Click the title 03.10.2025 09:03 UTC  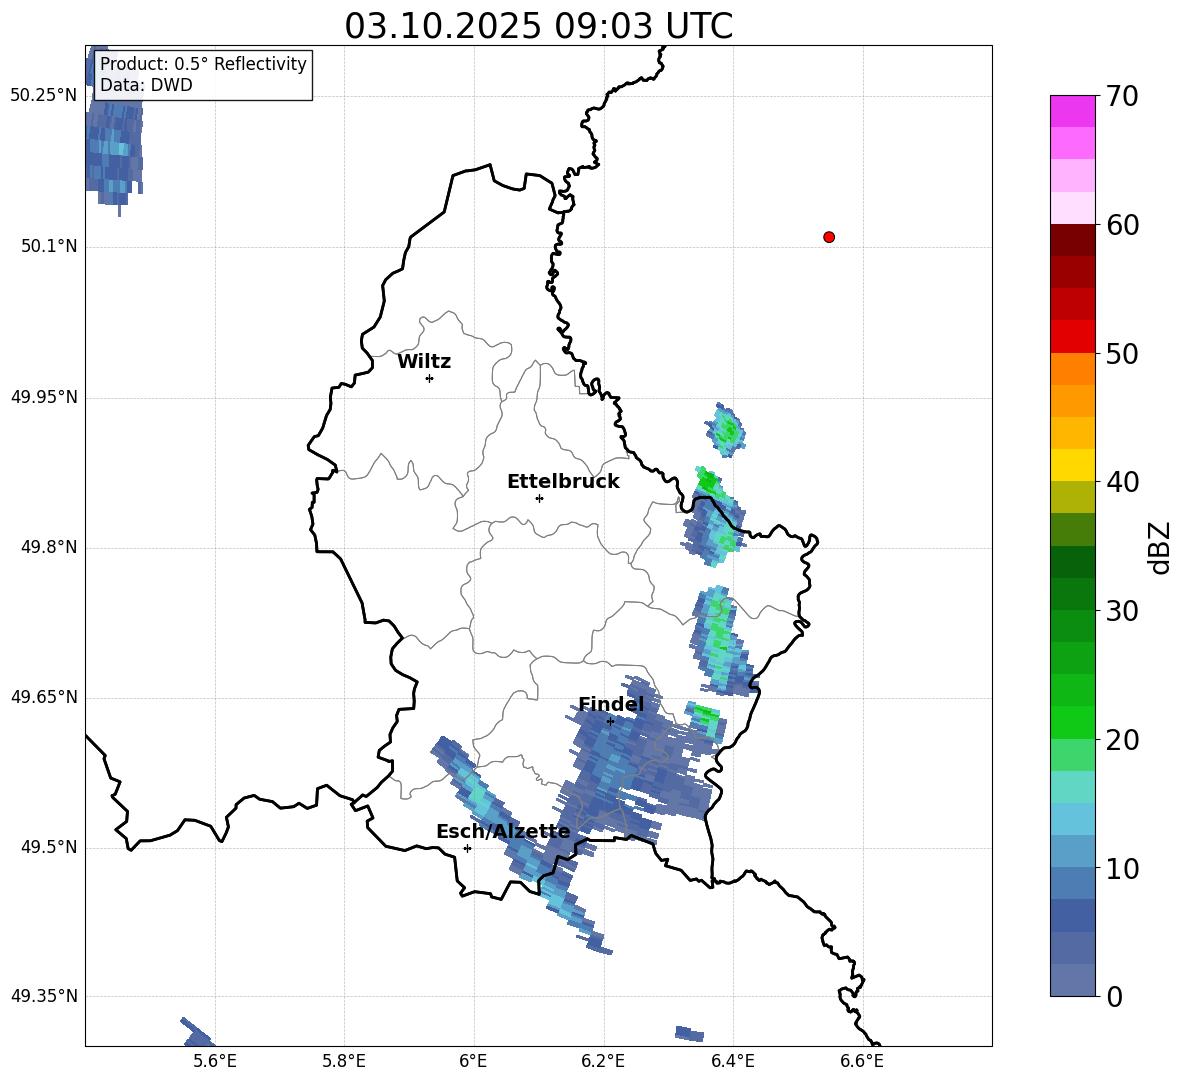538,26
